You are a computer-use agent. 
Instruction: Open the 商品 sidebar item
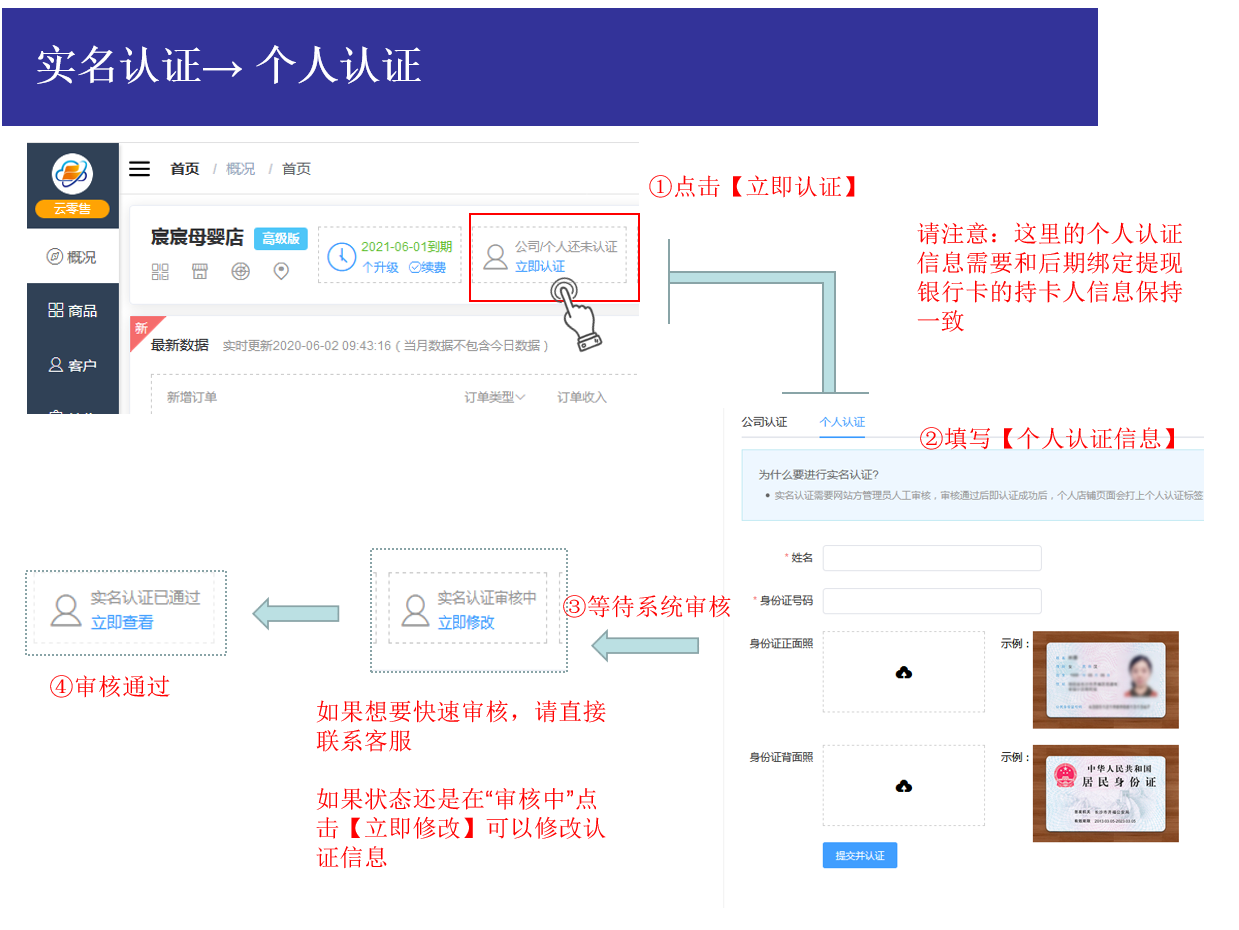click(x=72, y=311)
